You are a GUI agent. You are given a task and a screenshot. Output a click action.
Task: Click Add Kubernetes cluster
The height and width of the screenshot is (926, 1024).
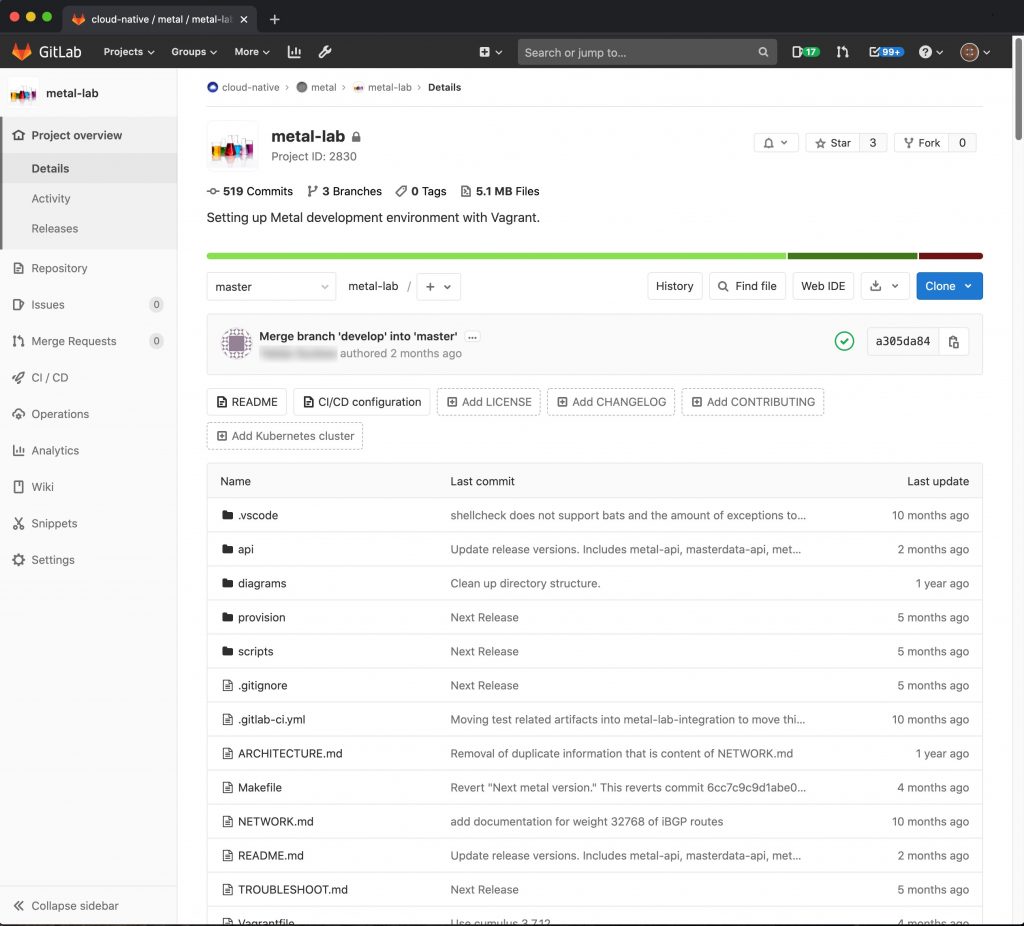tap(285, 436)
